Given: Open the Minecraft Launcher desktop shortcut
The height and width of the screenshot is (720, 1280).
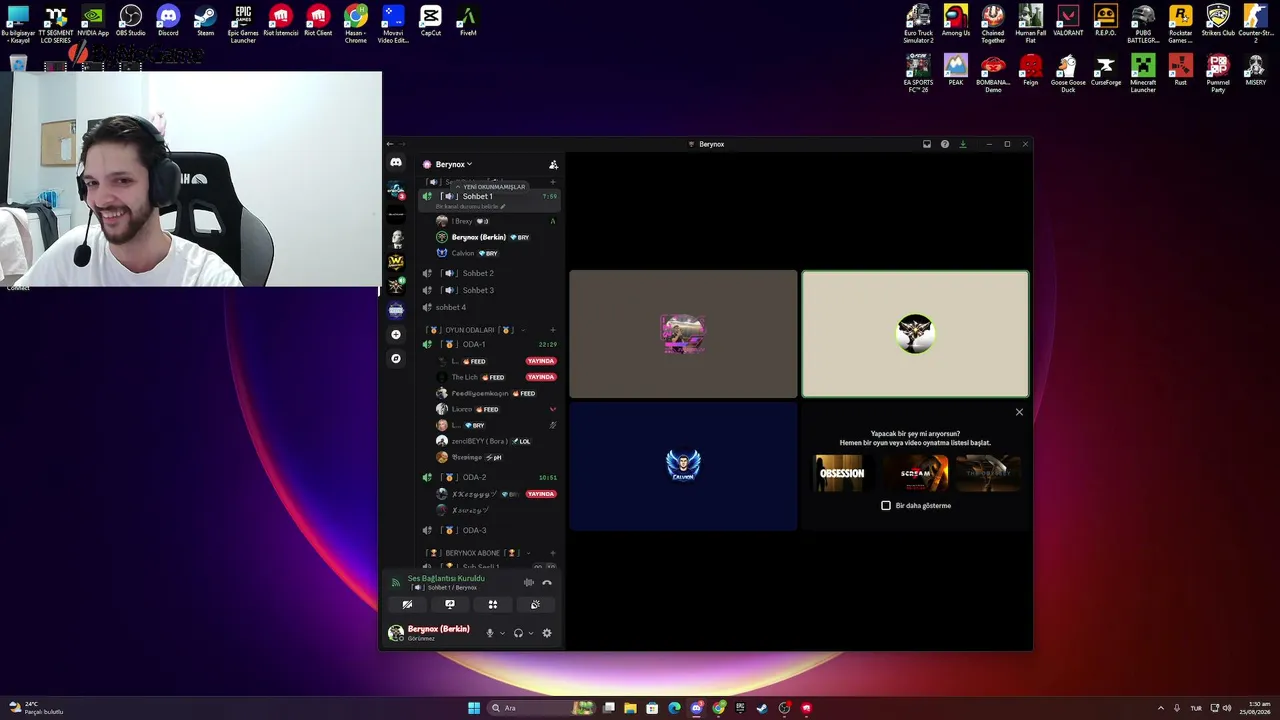Looking at the screenshot, I should point(1143,73).
